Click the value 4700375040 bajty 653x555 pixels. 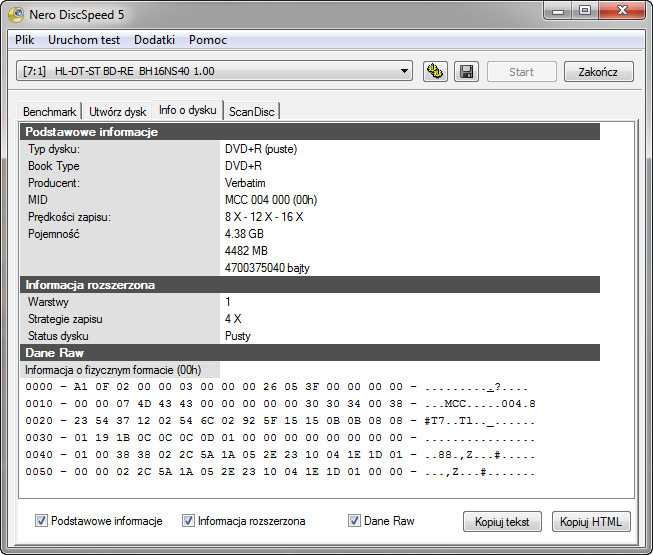267,268
